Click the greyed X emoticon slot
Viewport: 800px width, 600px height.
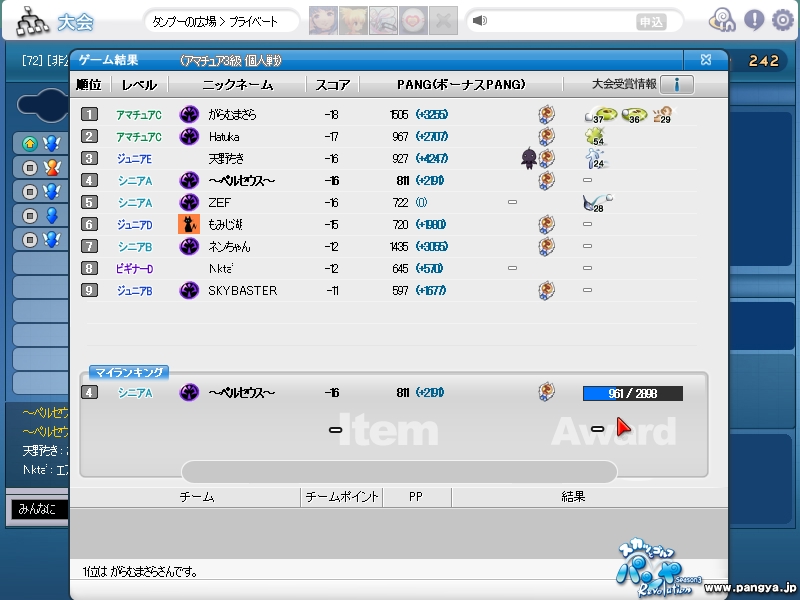click(443, 21)
